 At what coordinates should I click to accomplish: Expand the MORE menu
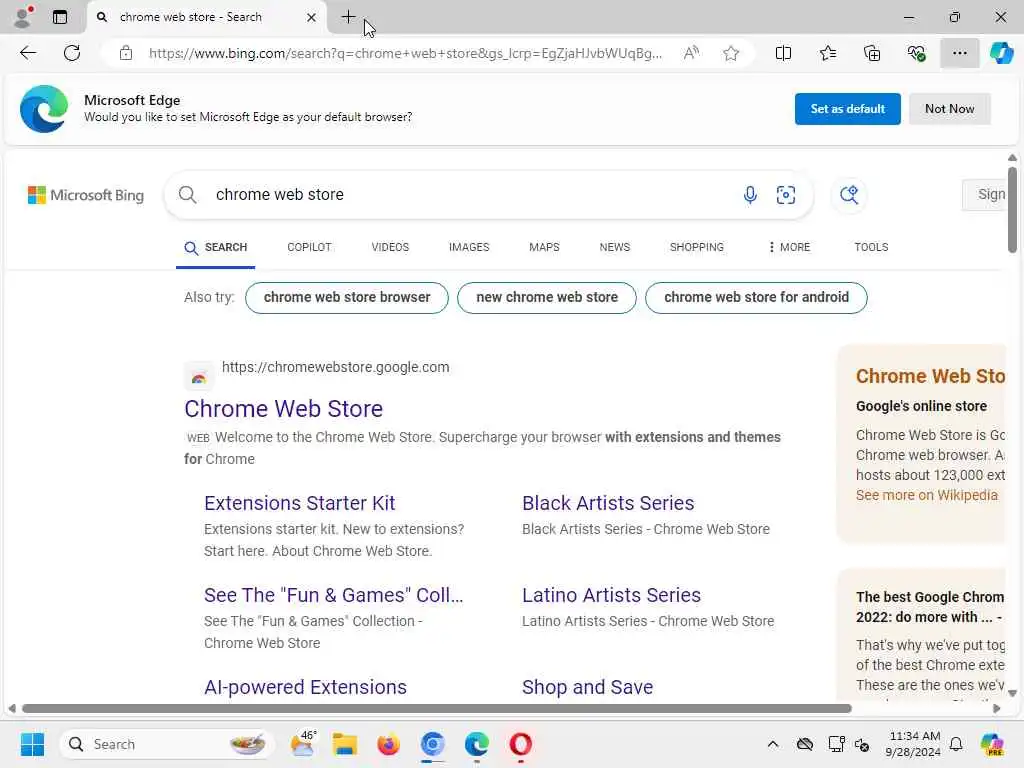[x=789, y=248]
